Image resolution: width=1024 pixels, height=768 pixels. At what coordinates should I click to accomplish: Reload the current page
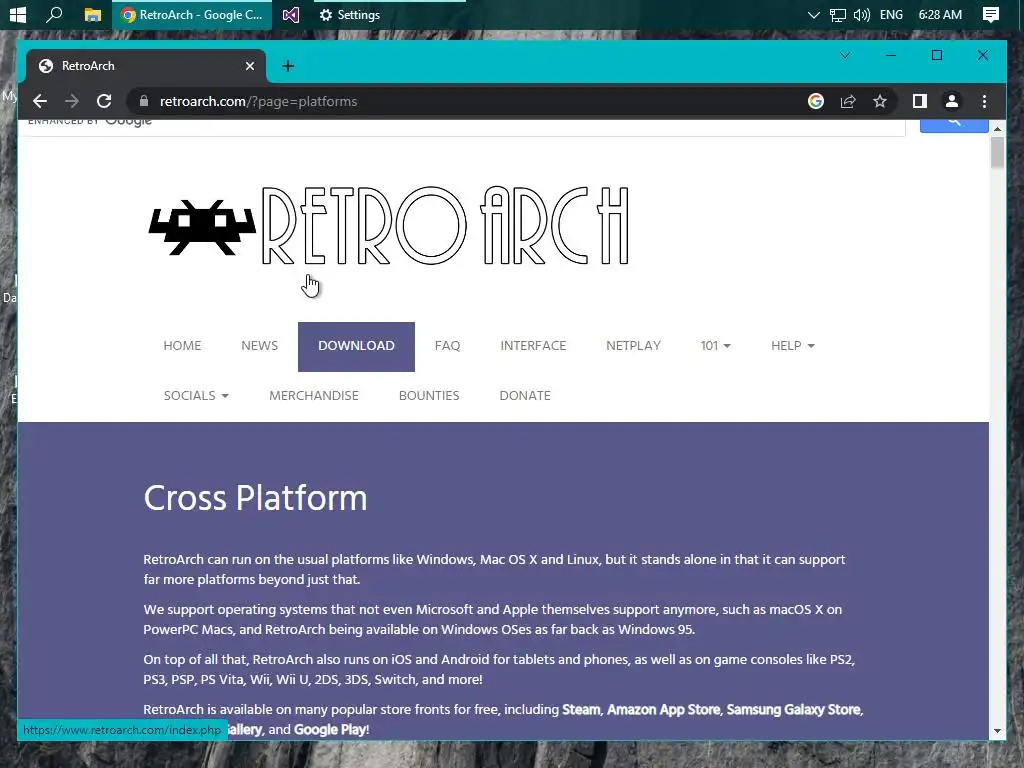pos(104,101)
